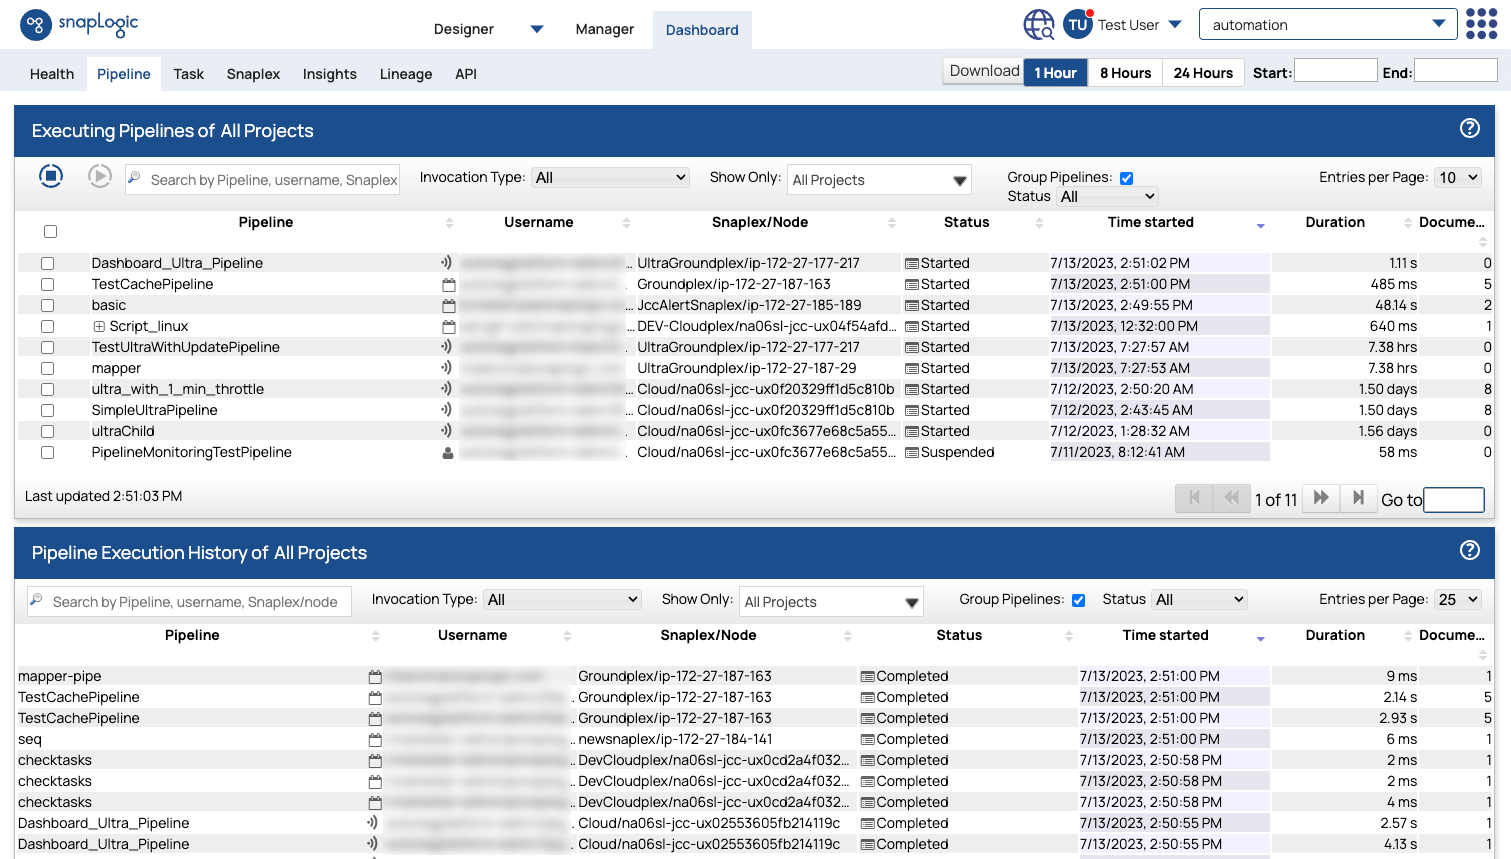Select the 24 Hours time range
The height and width of the screenshot is (859, 1511).
tap(1203, 72)
